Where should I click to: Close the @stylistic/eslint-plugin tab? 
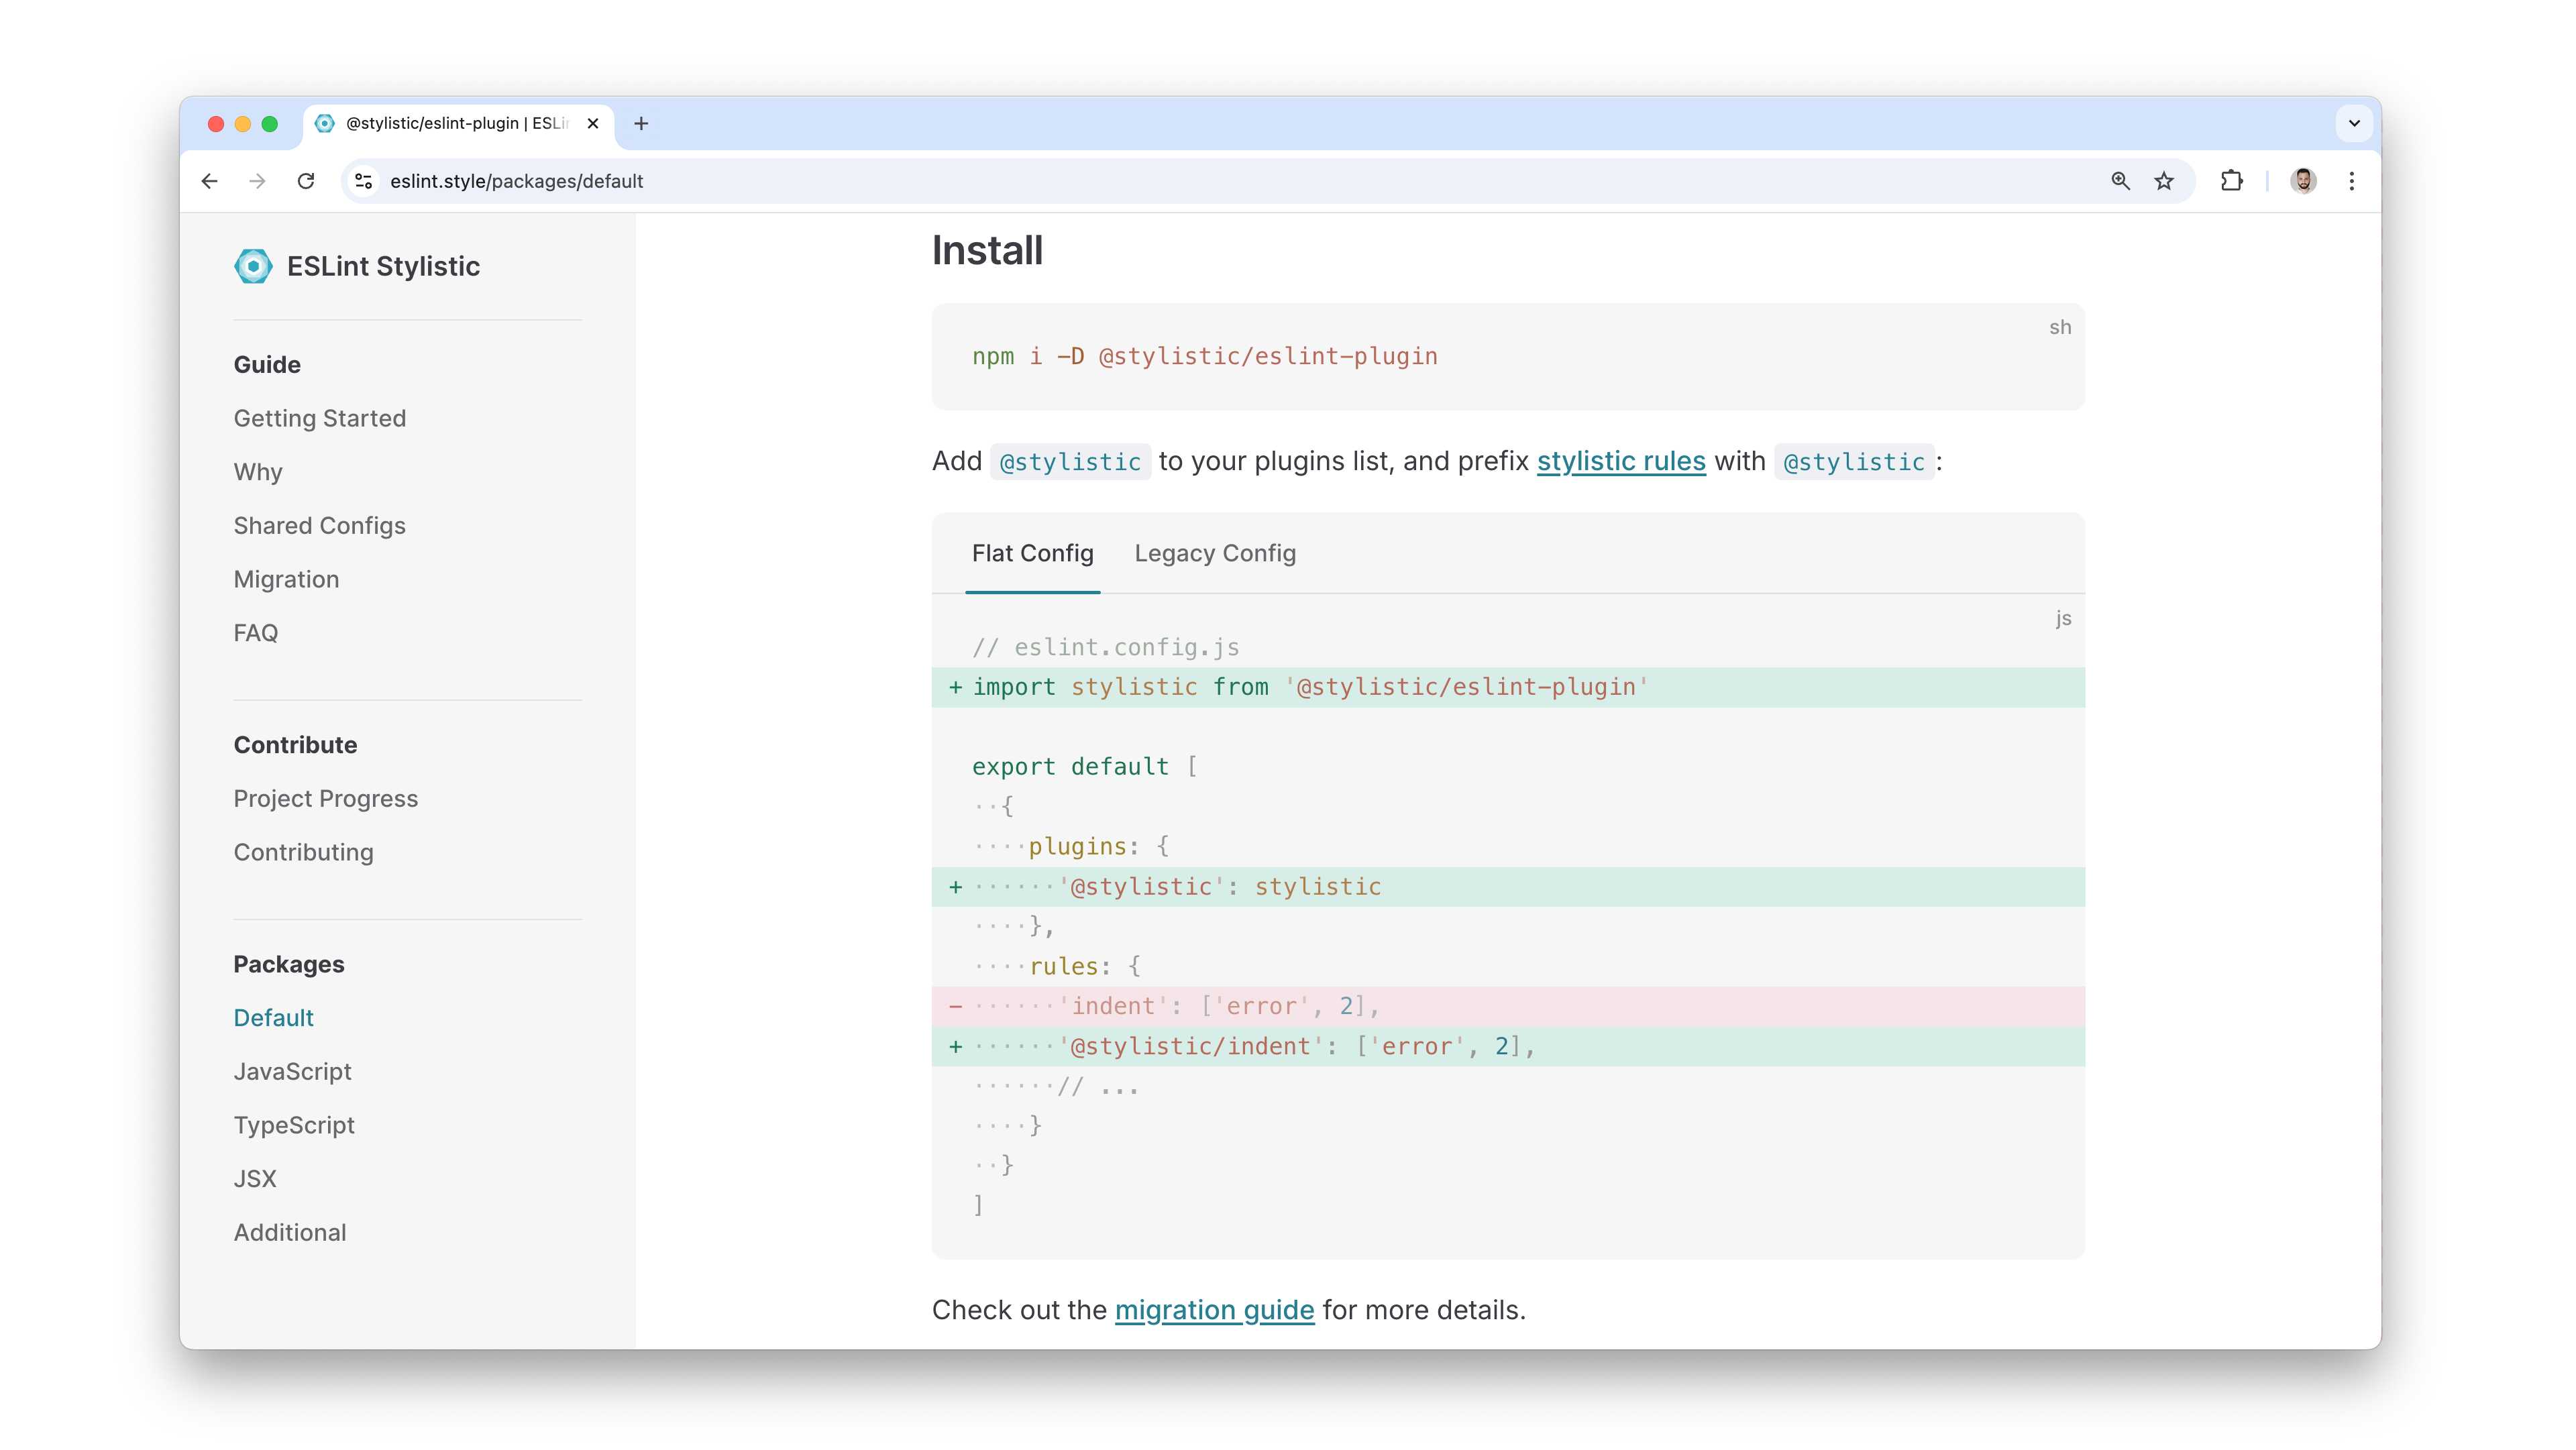pyautogui.click(x=593, y=123)
